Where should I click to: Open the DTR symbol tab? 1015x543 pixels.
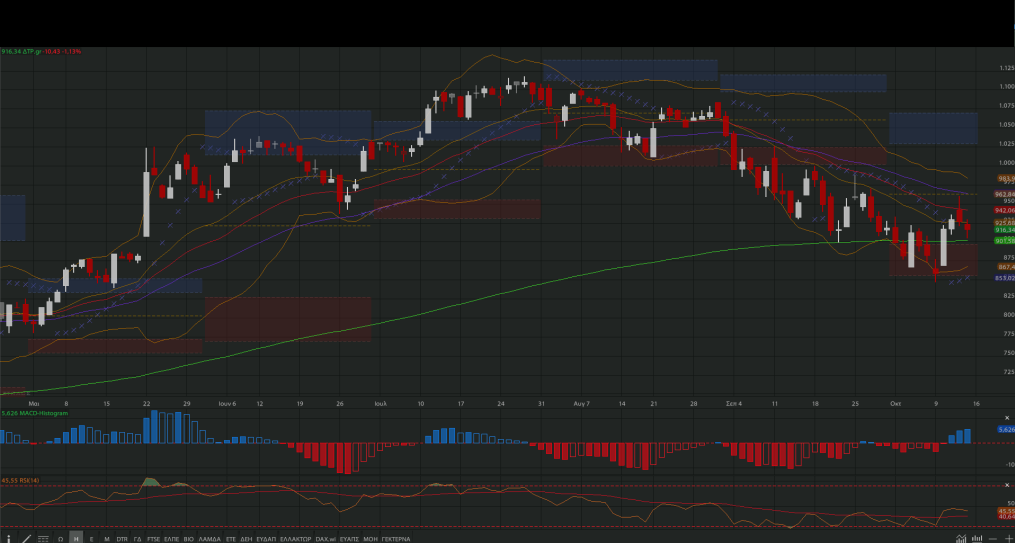122,538
